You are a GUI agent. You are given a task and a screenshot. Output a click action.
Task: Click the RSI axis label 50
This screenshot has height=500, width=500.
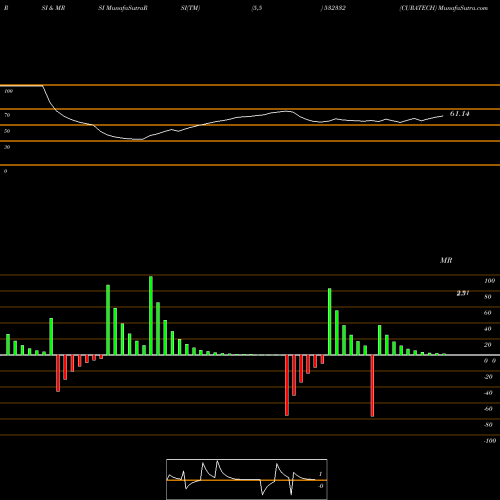7,131
